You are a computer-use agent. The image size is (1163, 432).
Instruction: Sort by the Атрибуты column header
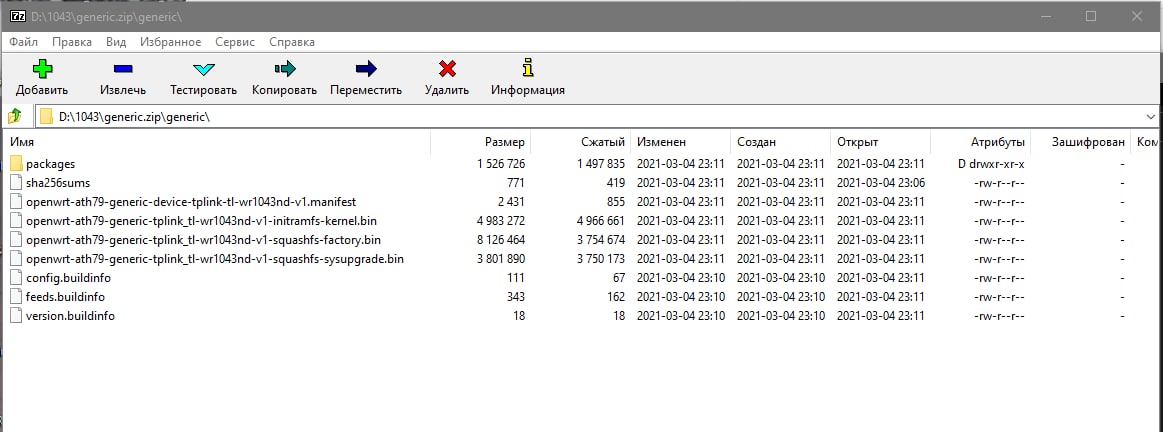point(981,142)
